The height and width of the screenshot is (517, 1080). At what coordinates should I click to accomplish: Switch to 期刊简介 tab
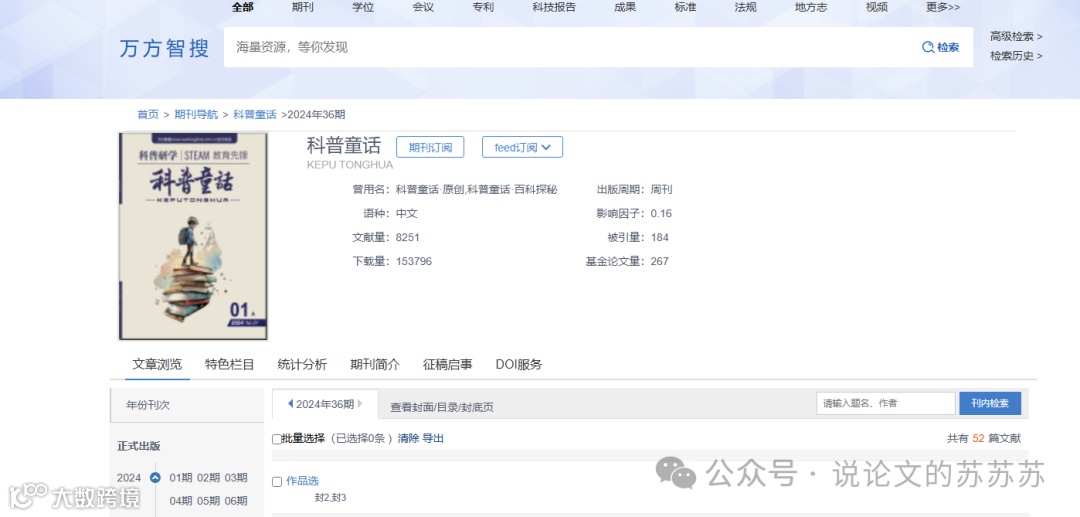click(x=375, y=364)
